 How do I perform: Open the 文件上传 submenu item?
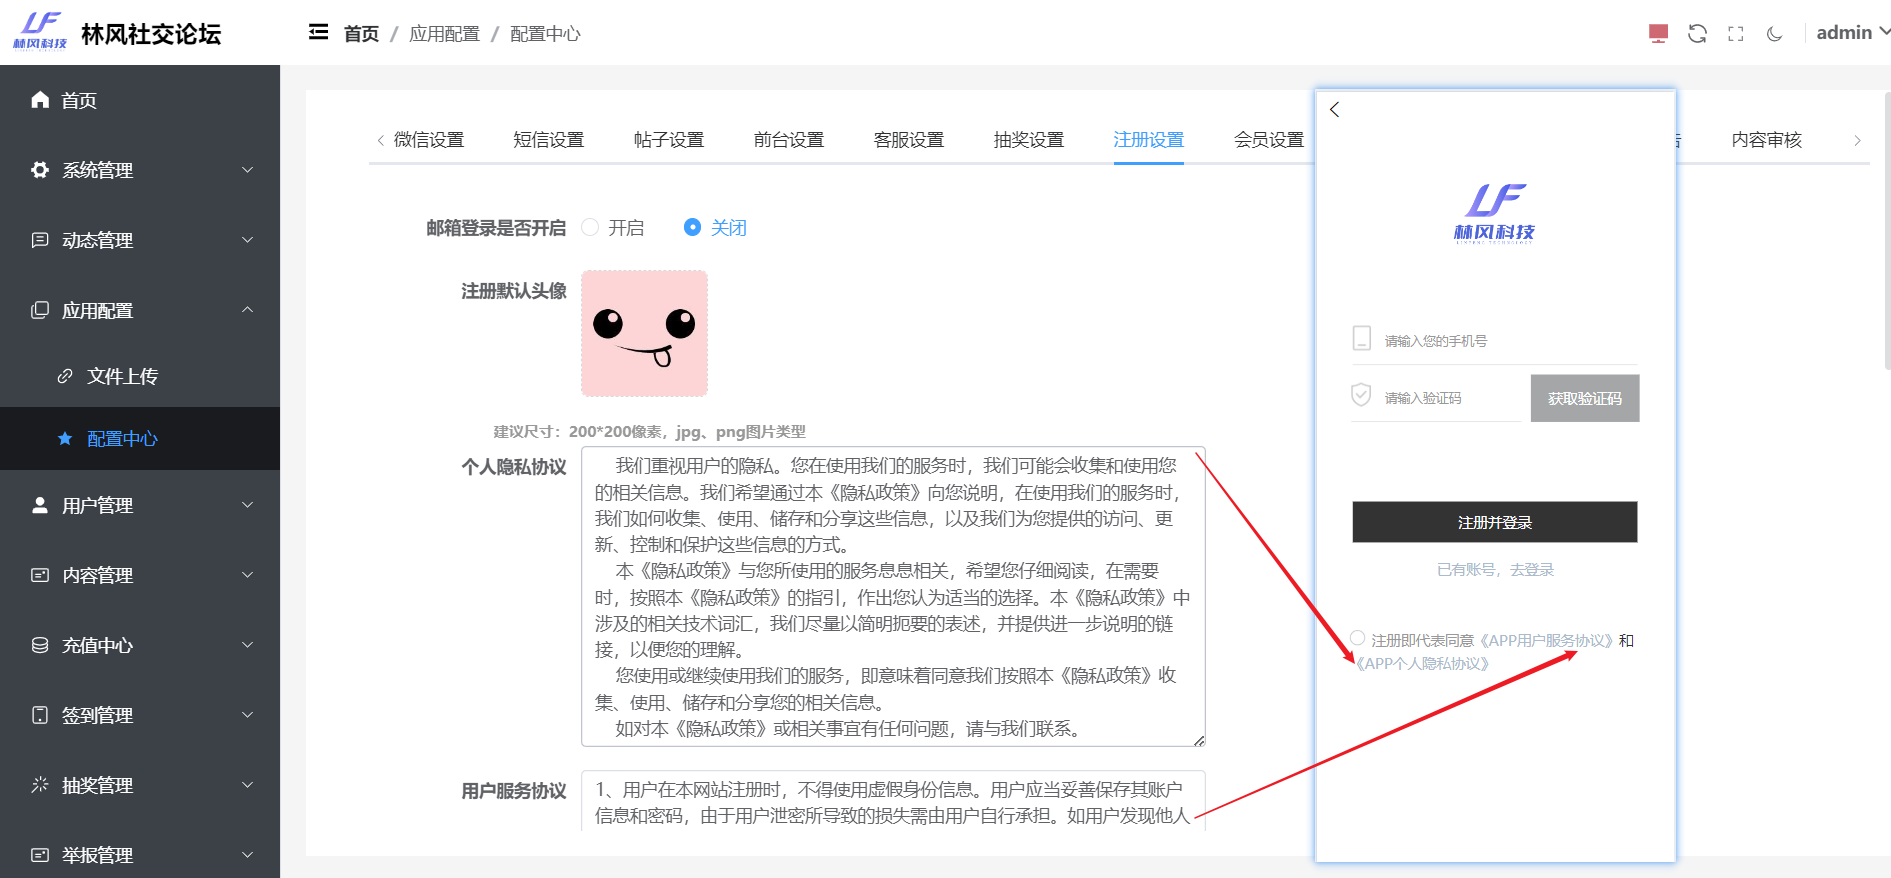coord(140,376)
